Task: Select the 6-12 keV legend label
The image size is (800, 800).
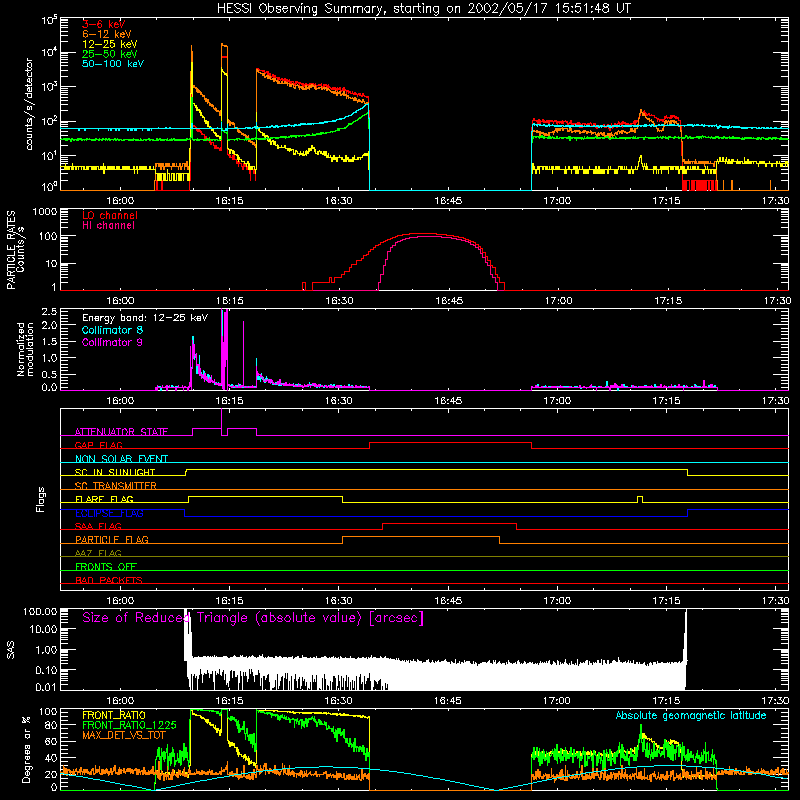Action: [x=107, y=34]
